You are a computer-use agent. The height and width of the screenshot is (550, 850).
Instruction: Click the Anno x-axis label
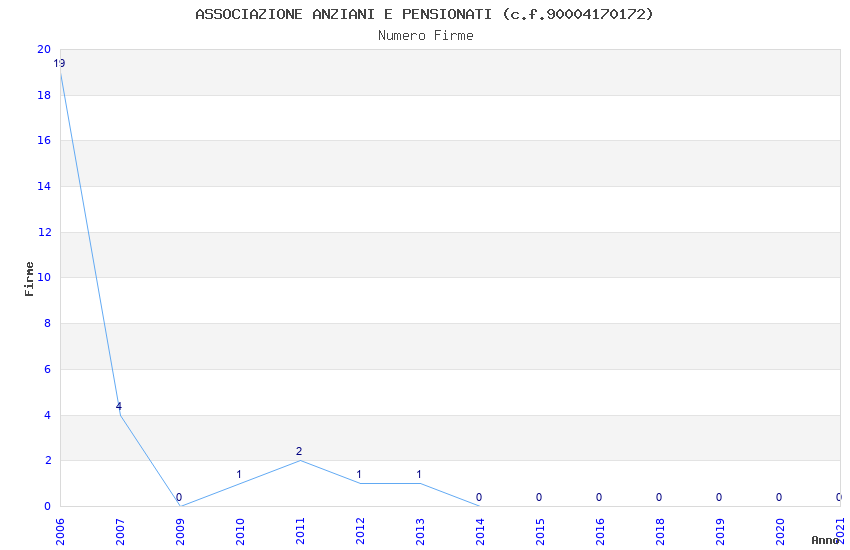tap(825, 540)
